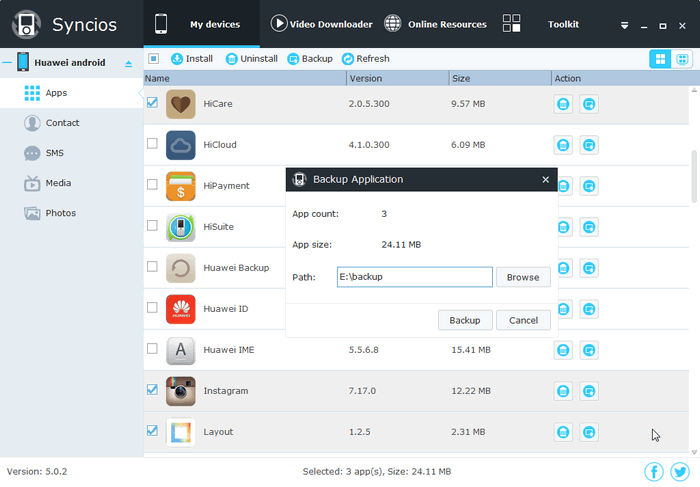The image size is (700, 487).
Task: Click the HiCare backup icon
Action: (x=589, y=104)
